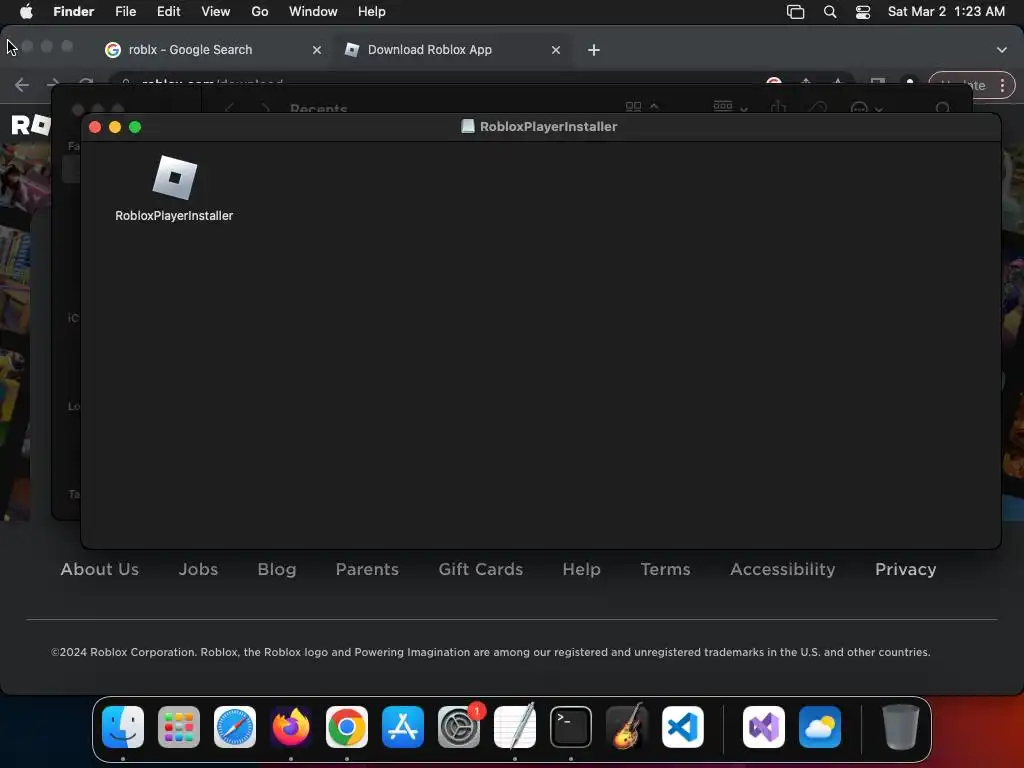The image size is (1024, 768).
Task: Go back in the Chrome browser
Action: point(22,85)
